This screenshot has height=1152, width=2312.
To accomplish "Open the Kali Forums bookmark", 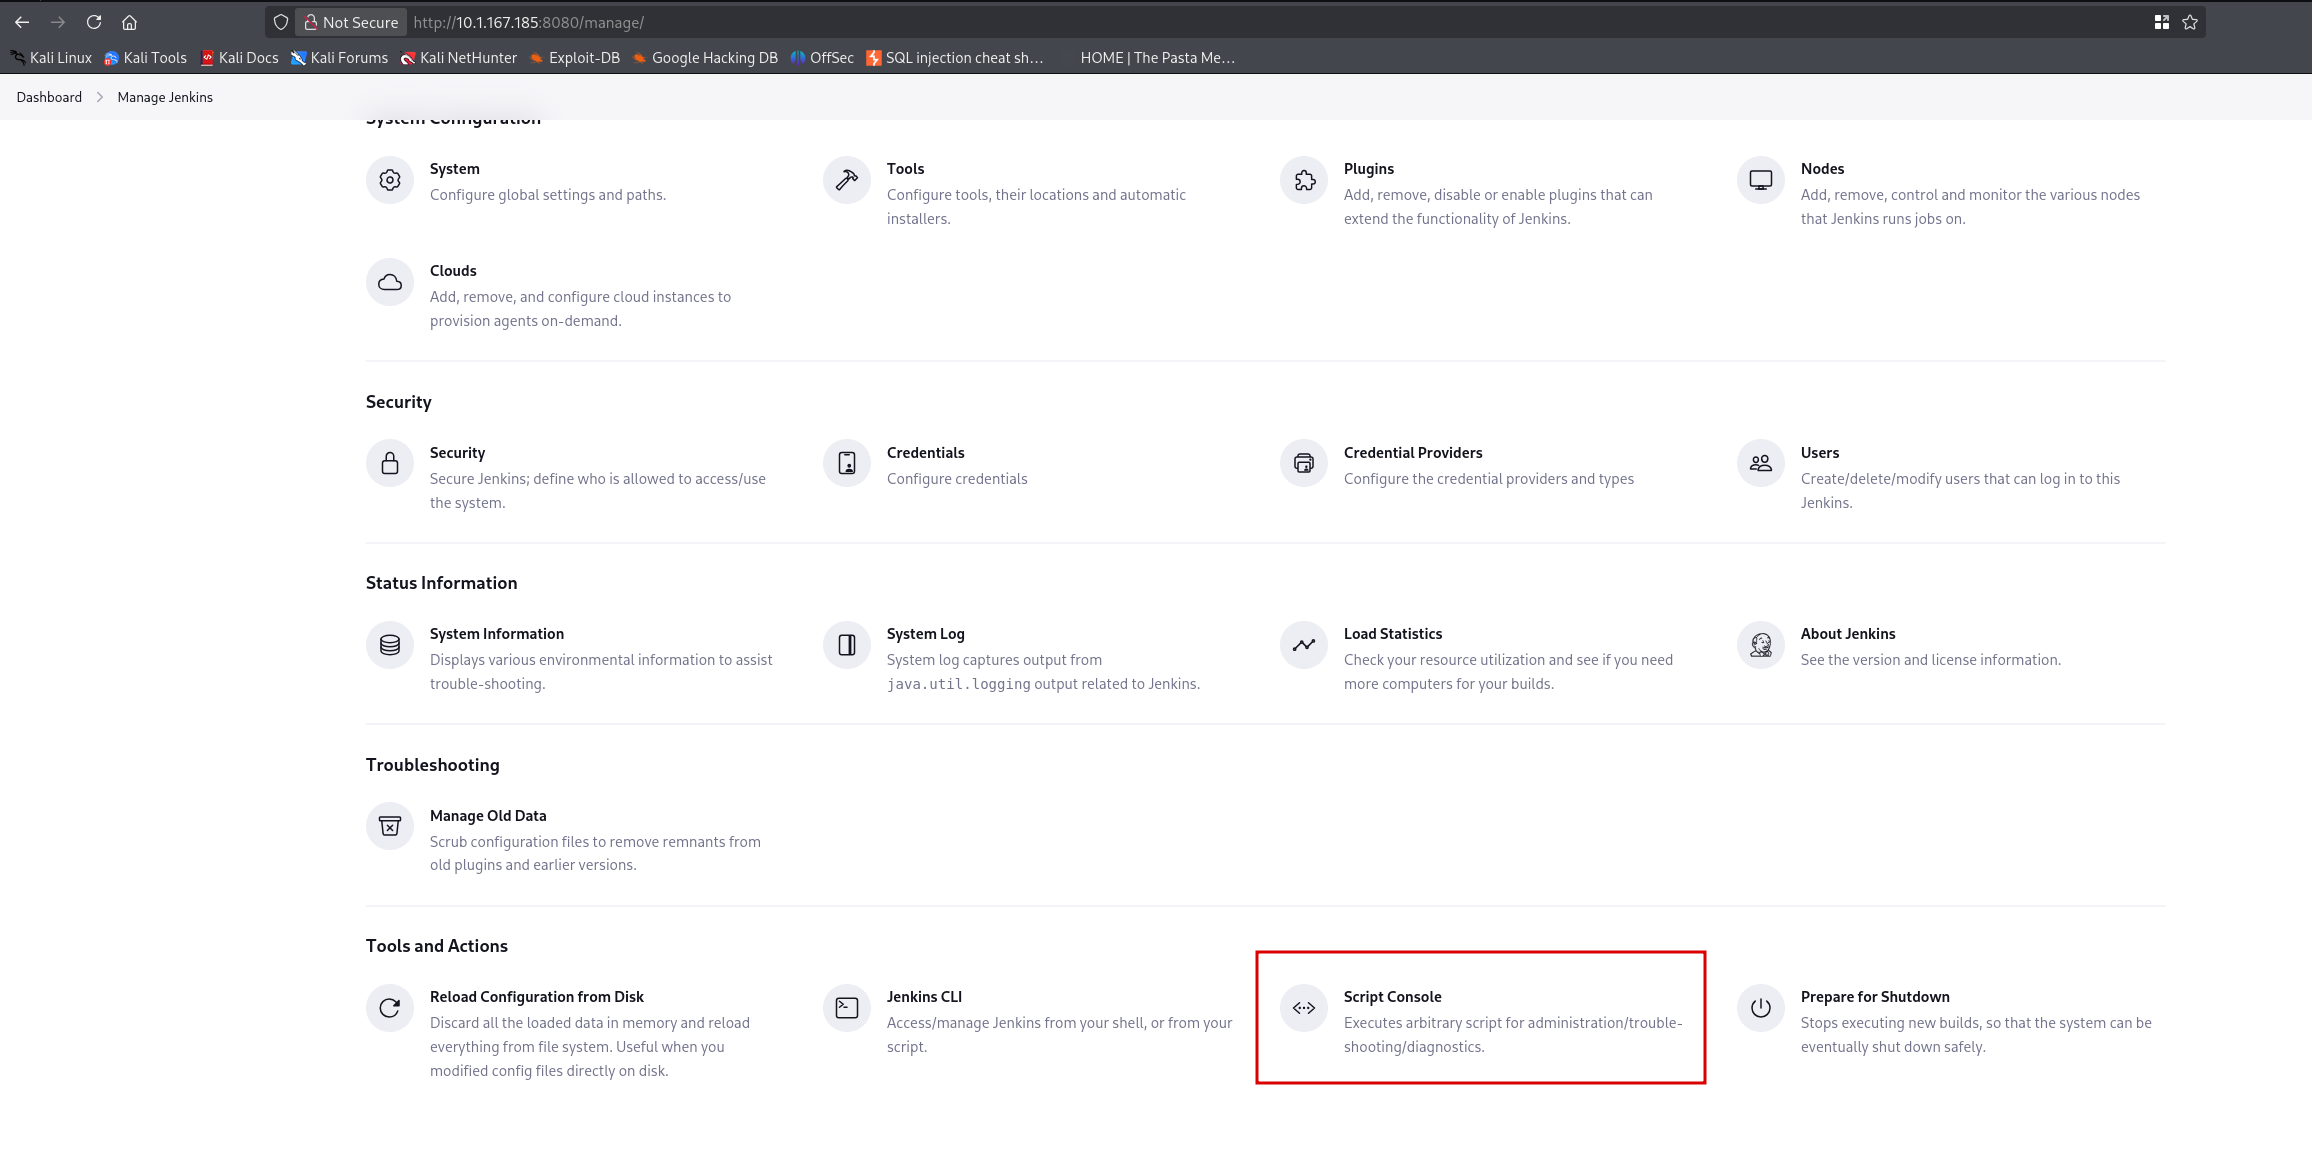I will coord(339,58).
